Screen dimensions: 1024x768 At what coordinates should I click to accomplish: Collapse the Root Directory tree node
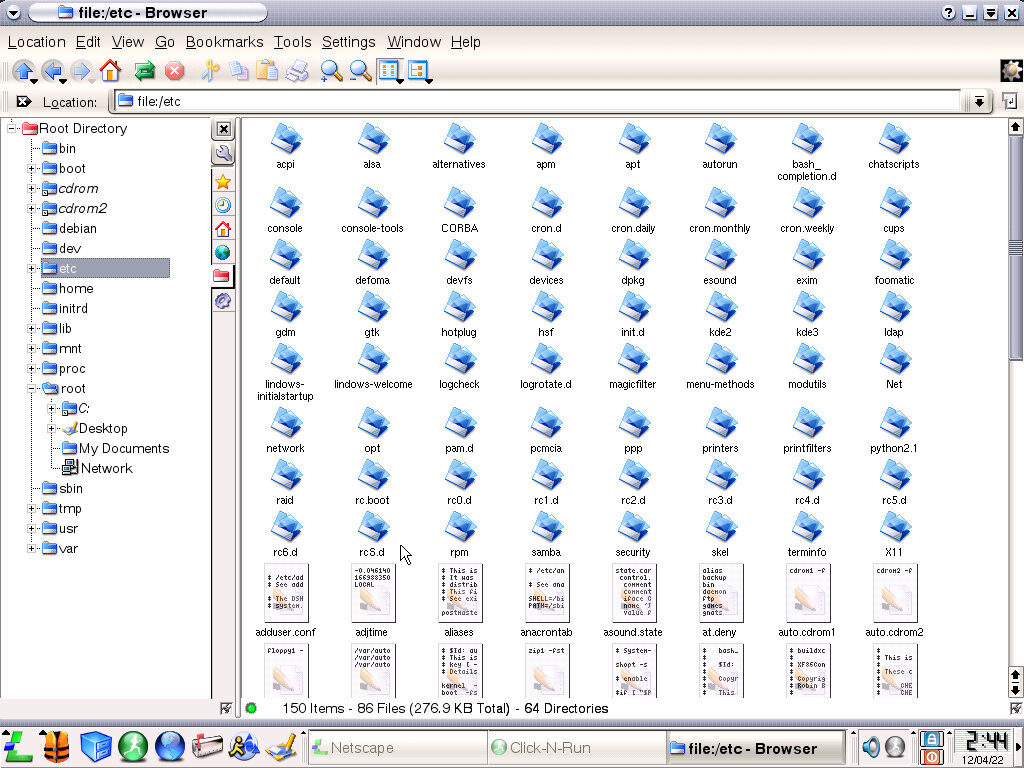[13, 129]
